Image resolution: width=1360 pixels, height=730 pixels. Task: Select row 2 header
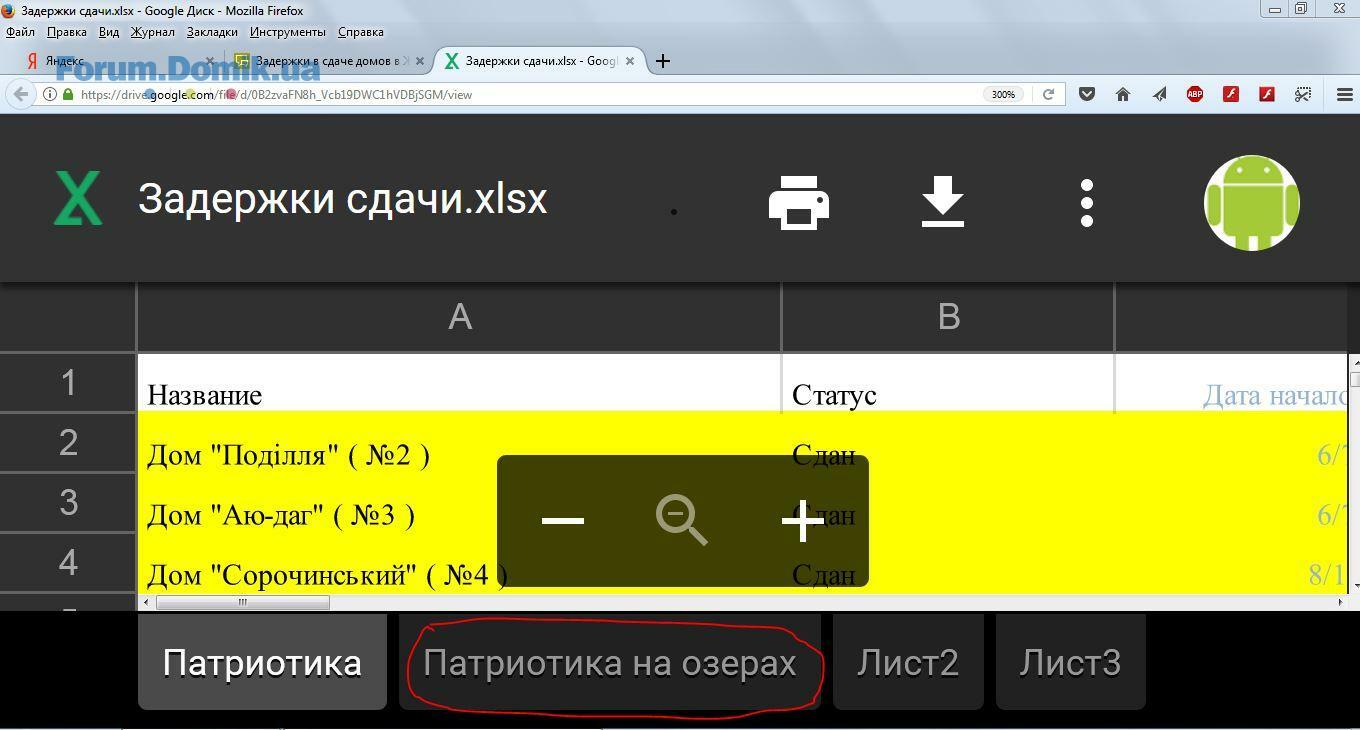click(x=68, y=442)
